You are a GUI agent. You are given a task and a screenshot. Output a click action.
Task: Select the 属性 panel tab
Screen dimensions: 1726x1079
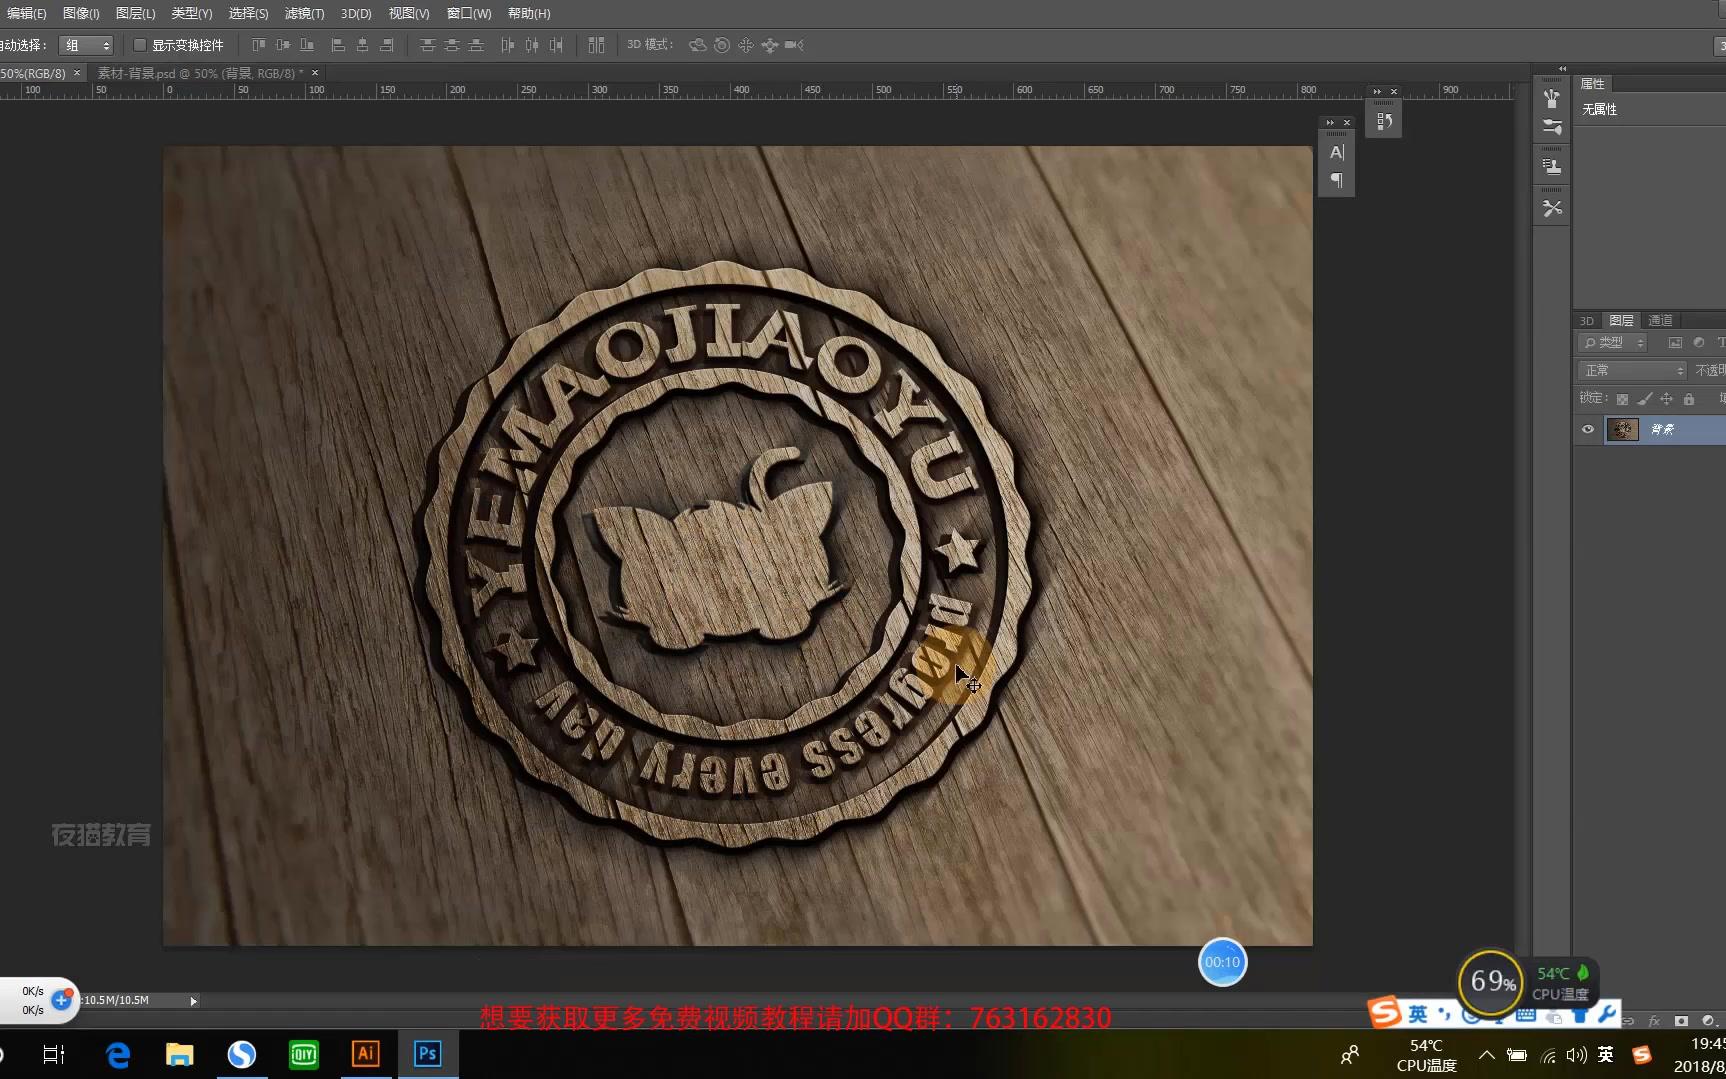pyautogui.click(x=1592, y=84)
